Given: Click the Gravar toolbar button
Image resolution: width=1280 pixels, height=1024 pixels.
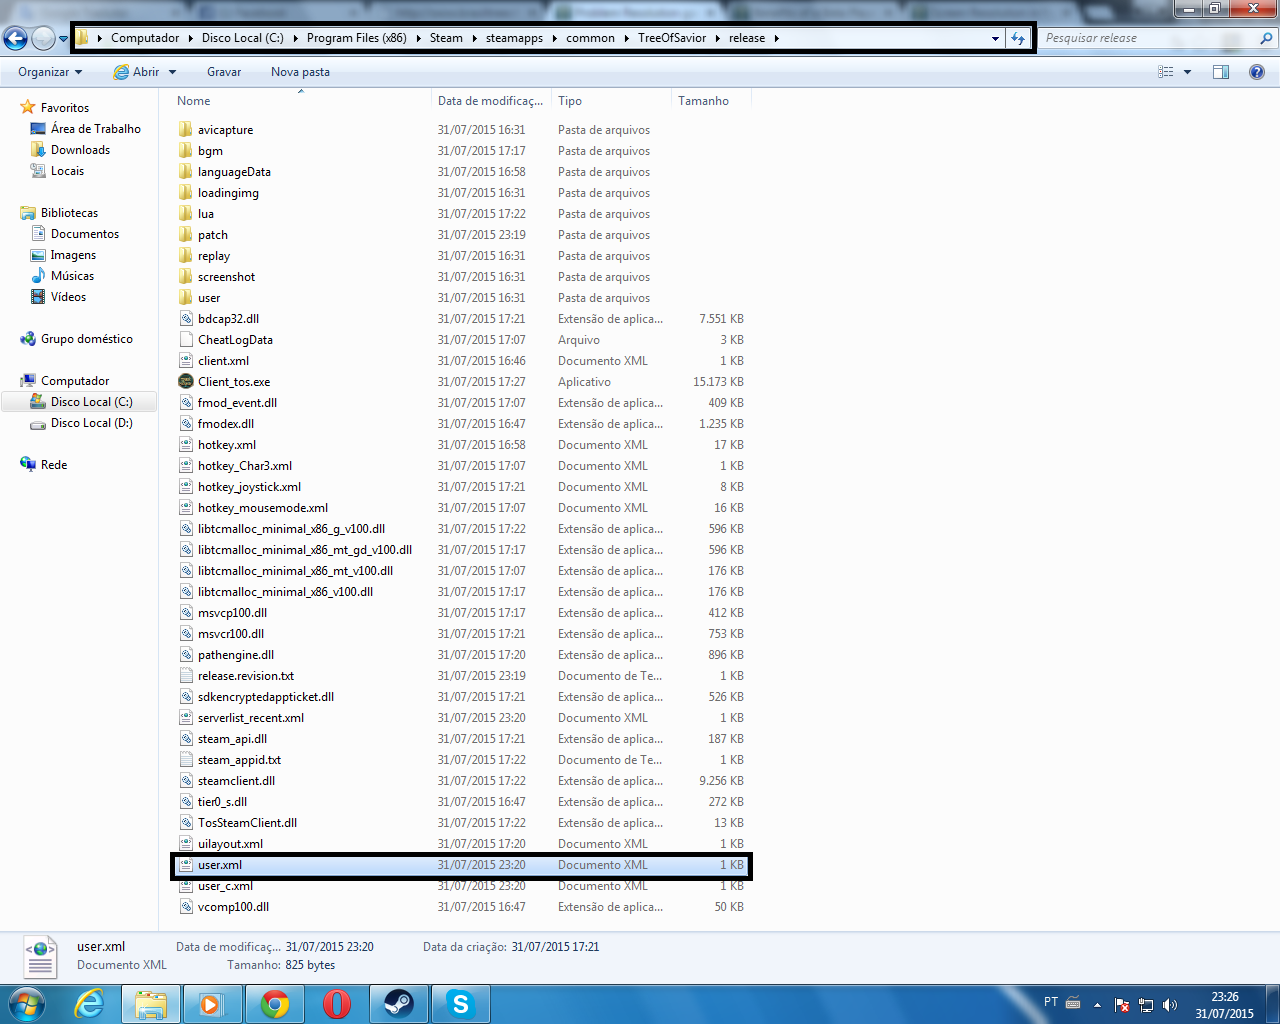Looking at the screenshot, I should (x=224, y=72).
